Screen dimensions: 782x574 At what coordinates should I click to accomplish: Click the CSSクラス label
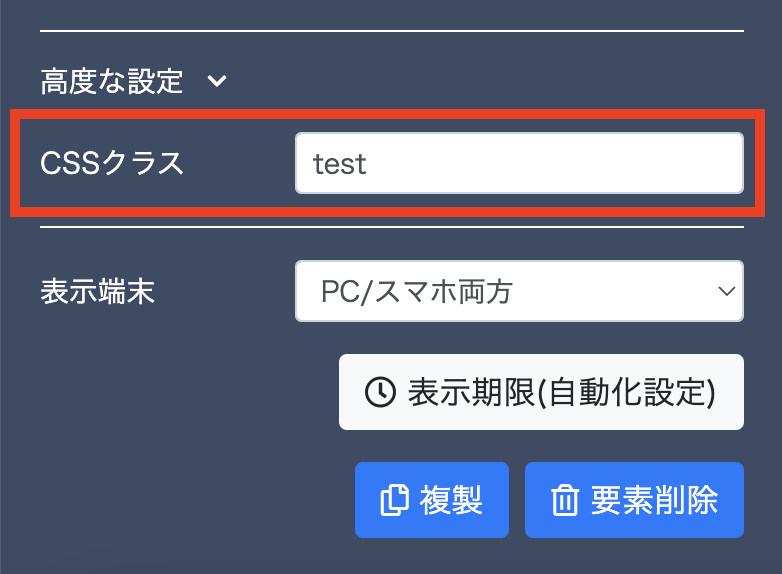click(112, 163)
